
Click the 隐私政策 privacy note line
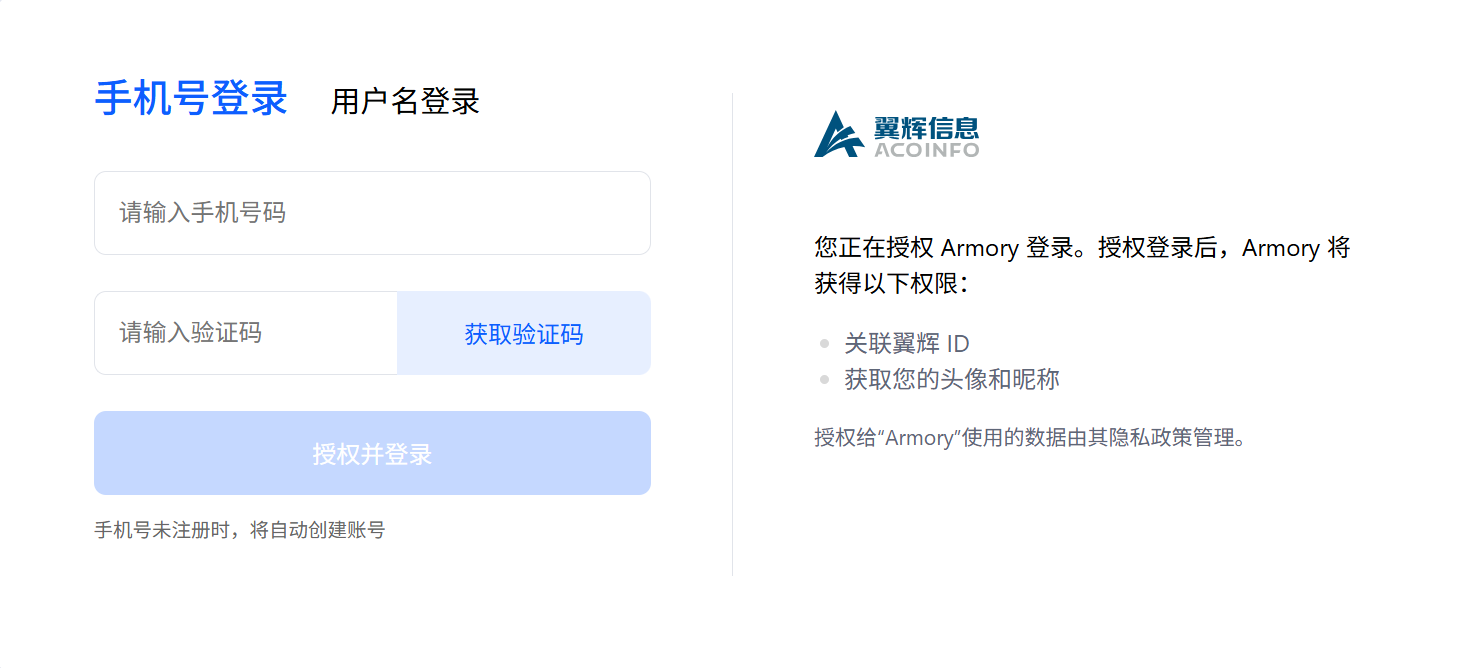pyautogui.click(x=1030, y=437)
